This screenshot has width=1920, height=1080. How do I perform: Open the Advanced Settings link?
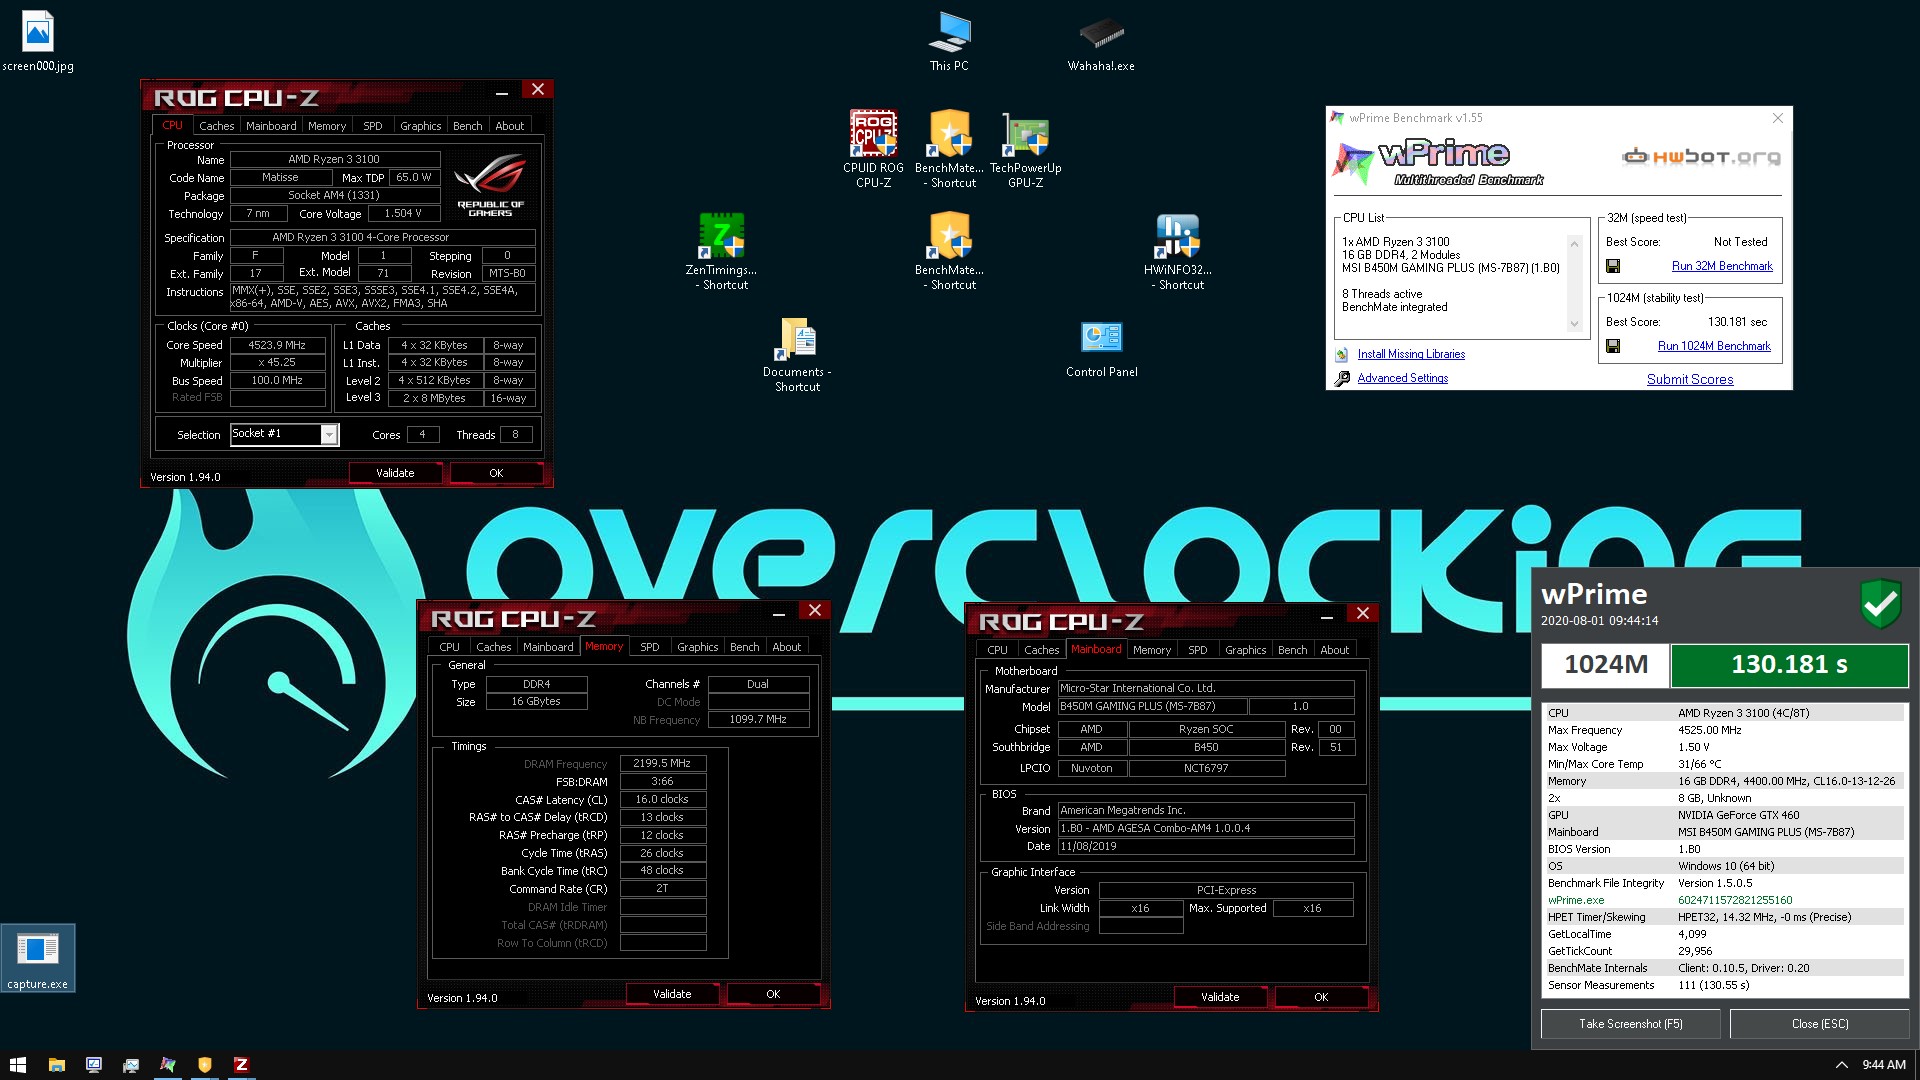coord(1402,378)
